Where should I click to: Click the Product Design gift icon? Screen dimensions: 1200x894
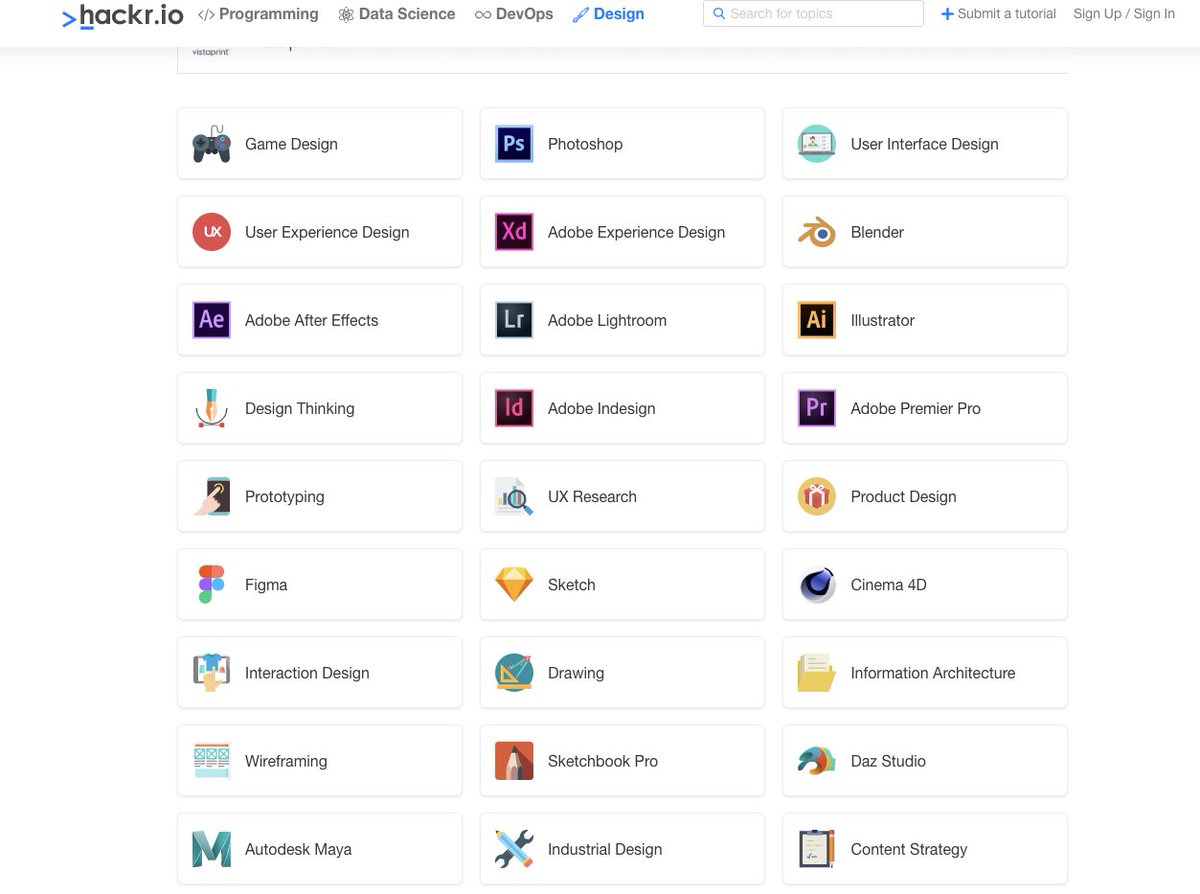(x=817, y=496)
